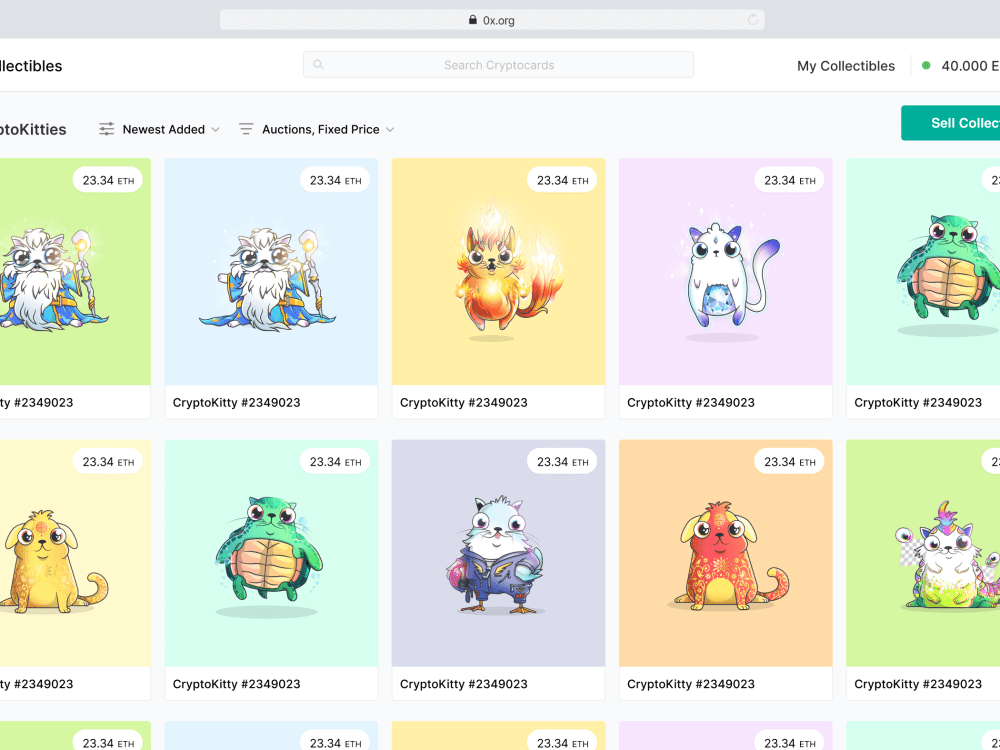1000x750 pixels.
Task: Click the price badge on blue wizard card
Action: [335, 180]
